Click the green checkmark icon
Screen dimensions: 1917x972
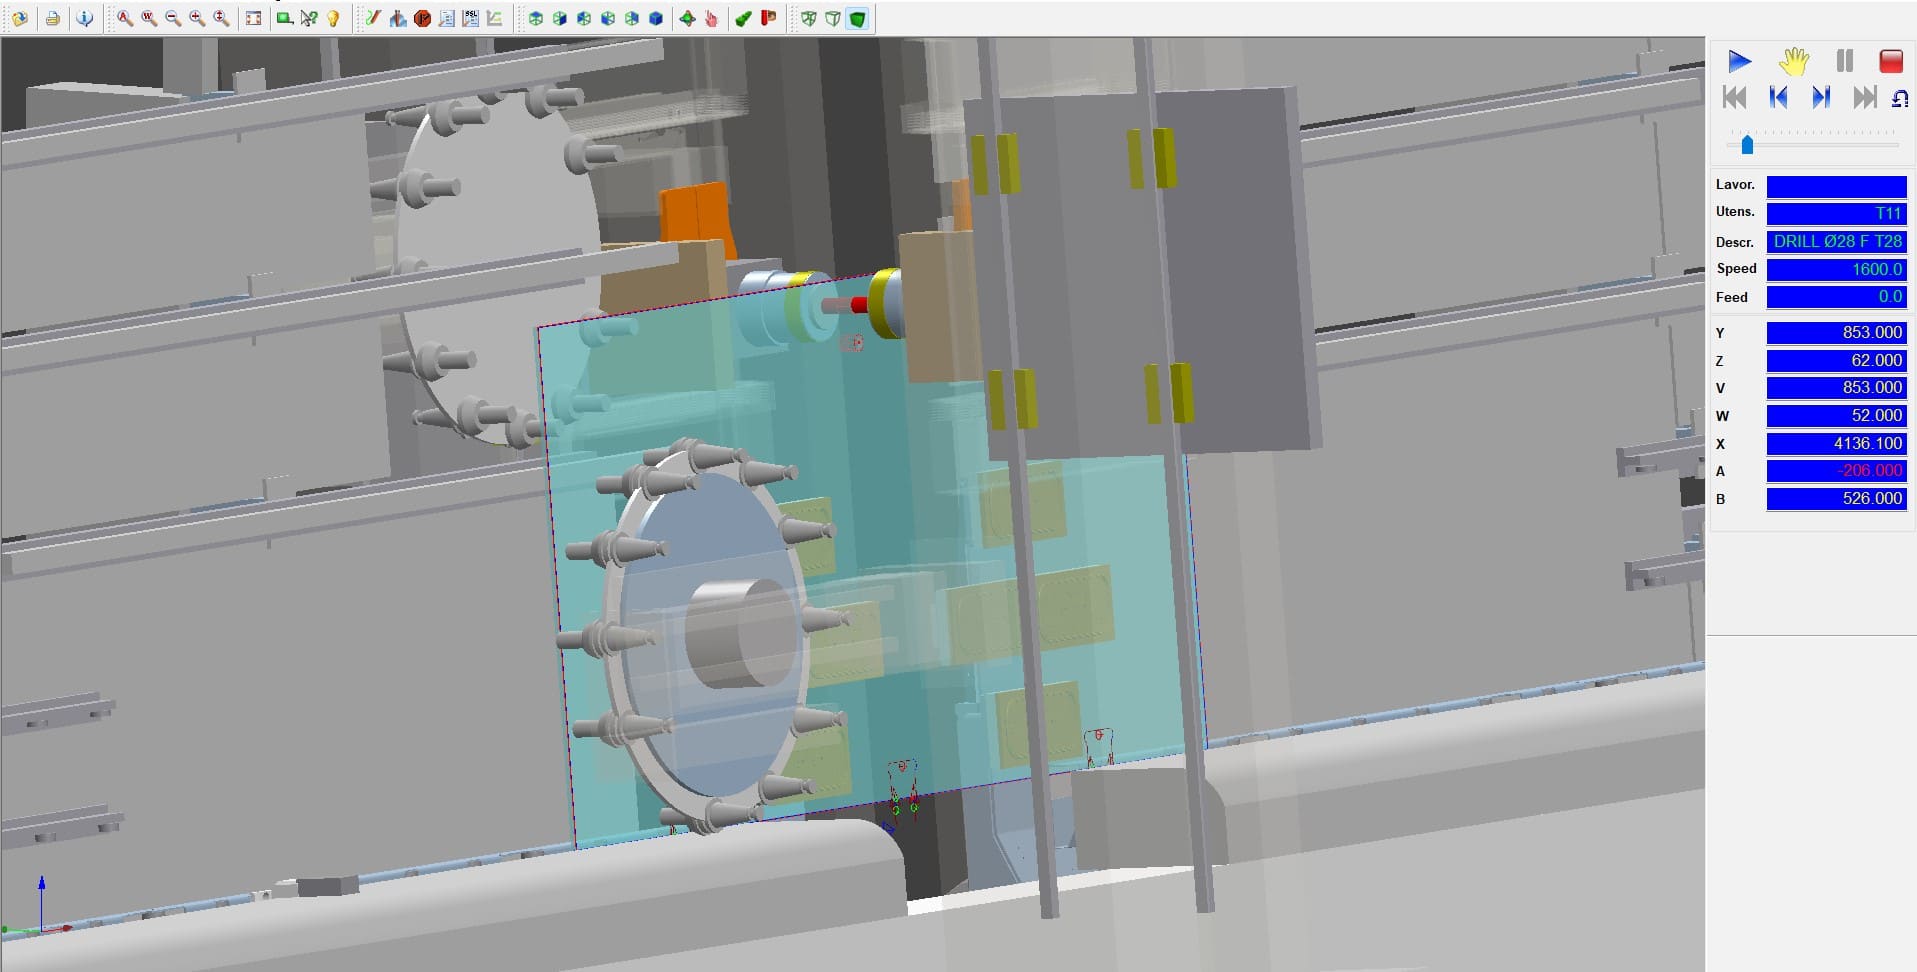click(x=743, y=18)
